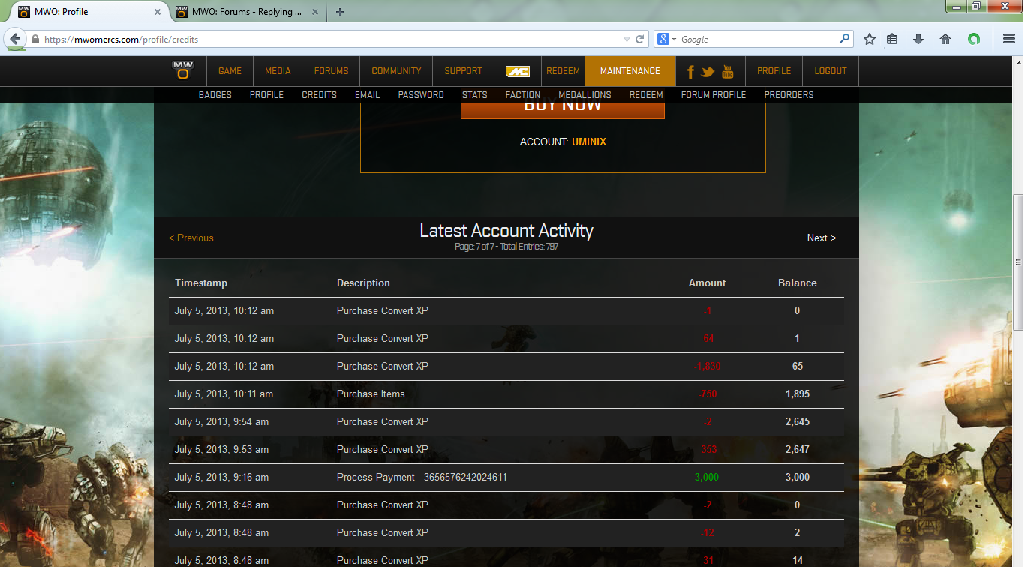Click the Description column header
Screen dimensions: 1023x567
(x=363, y=283)
